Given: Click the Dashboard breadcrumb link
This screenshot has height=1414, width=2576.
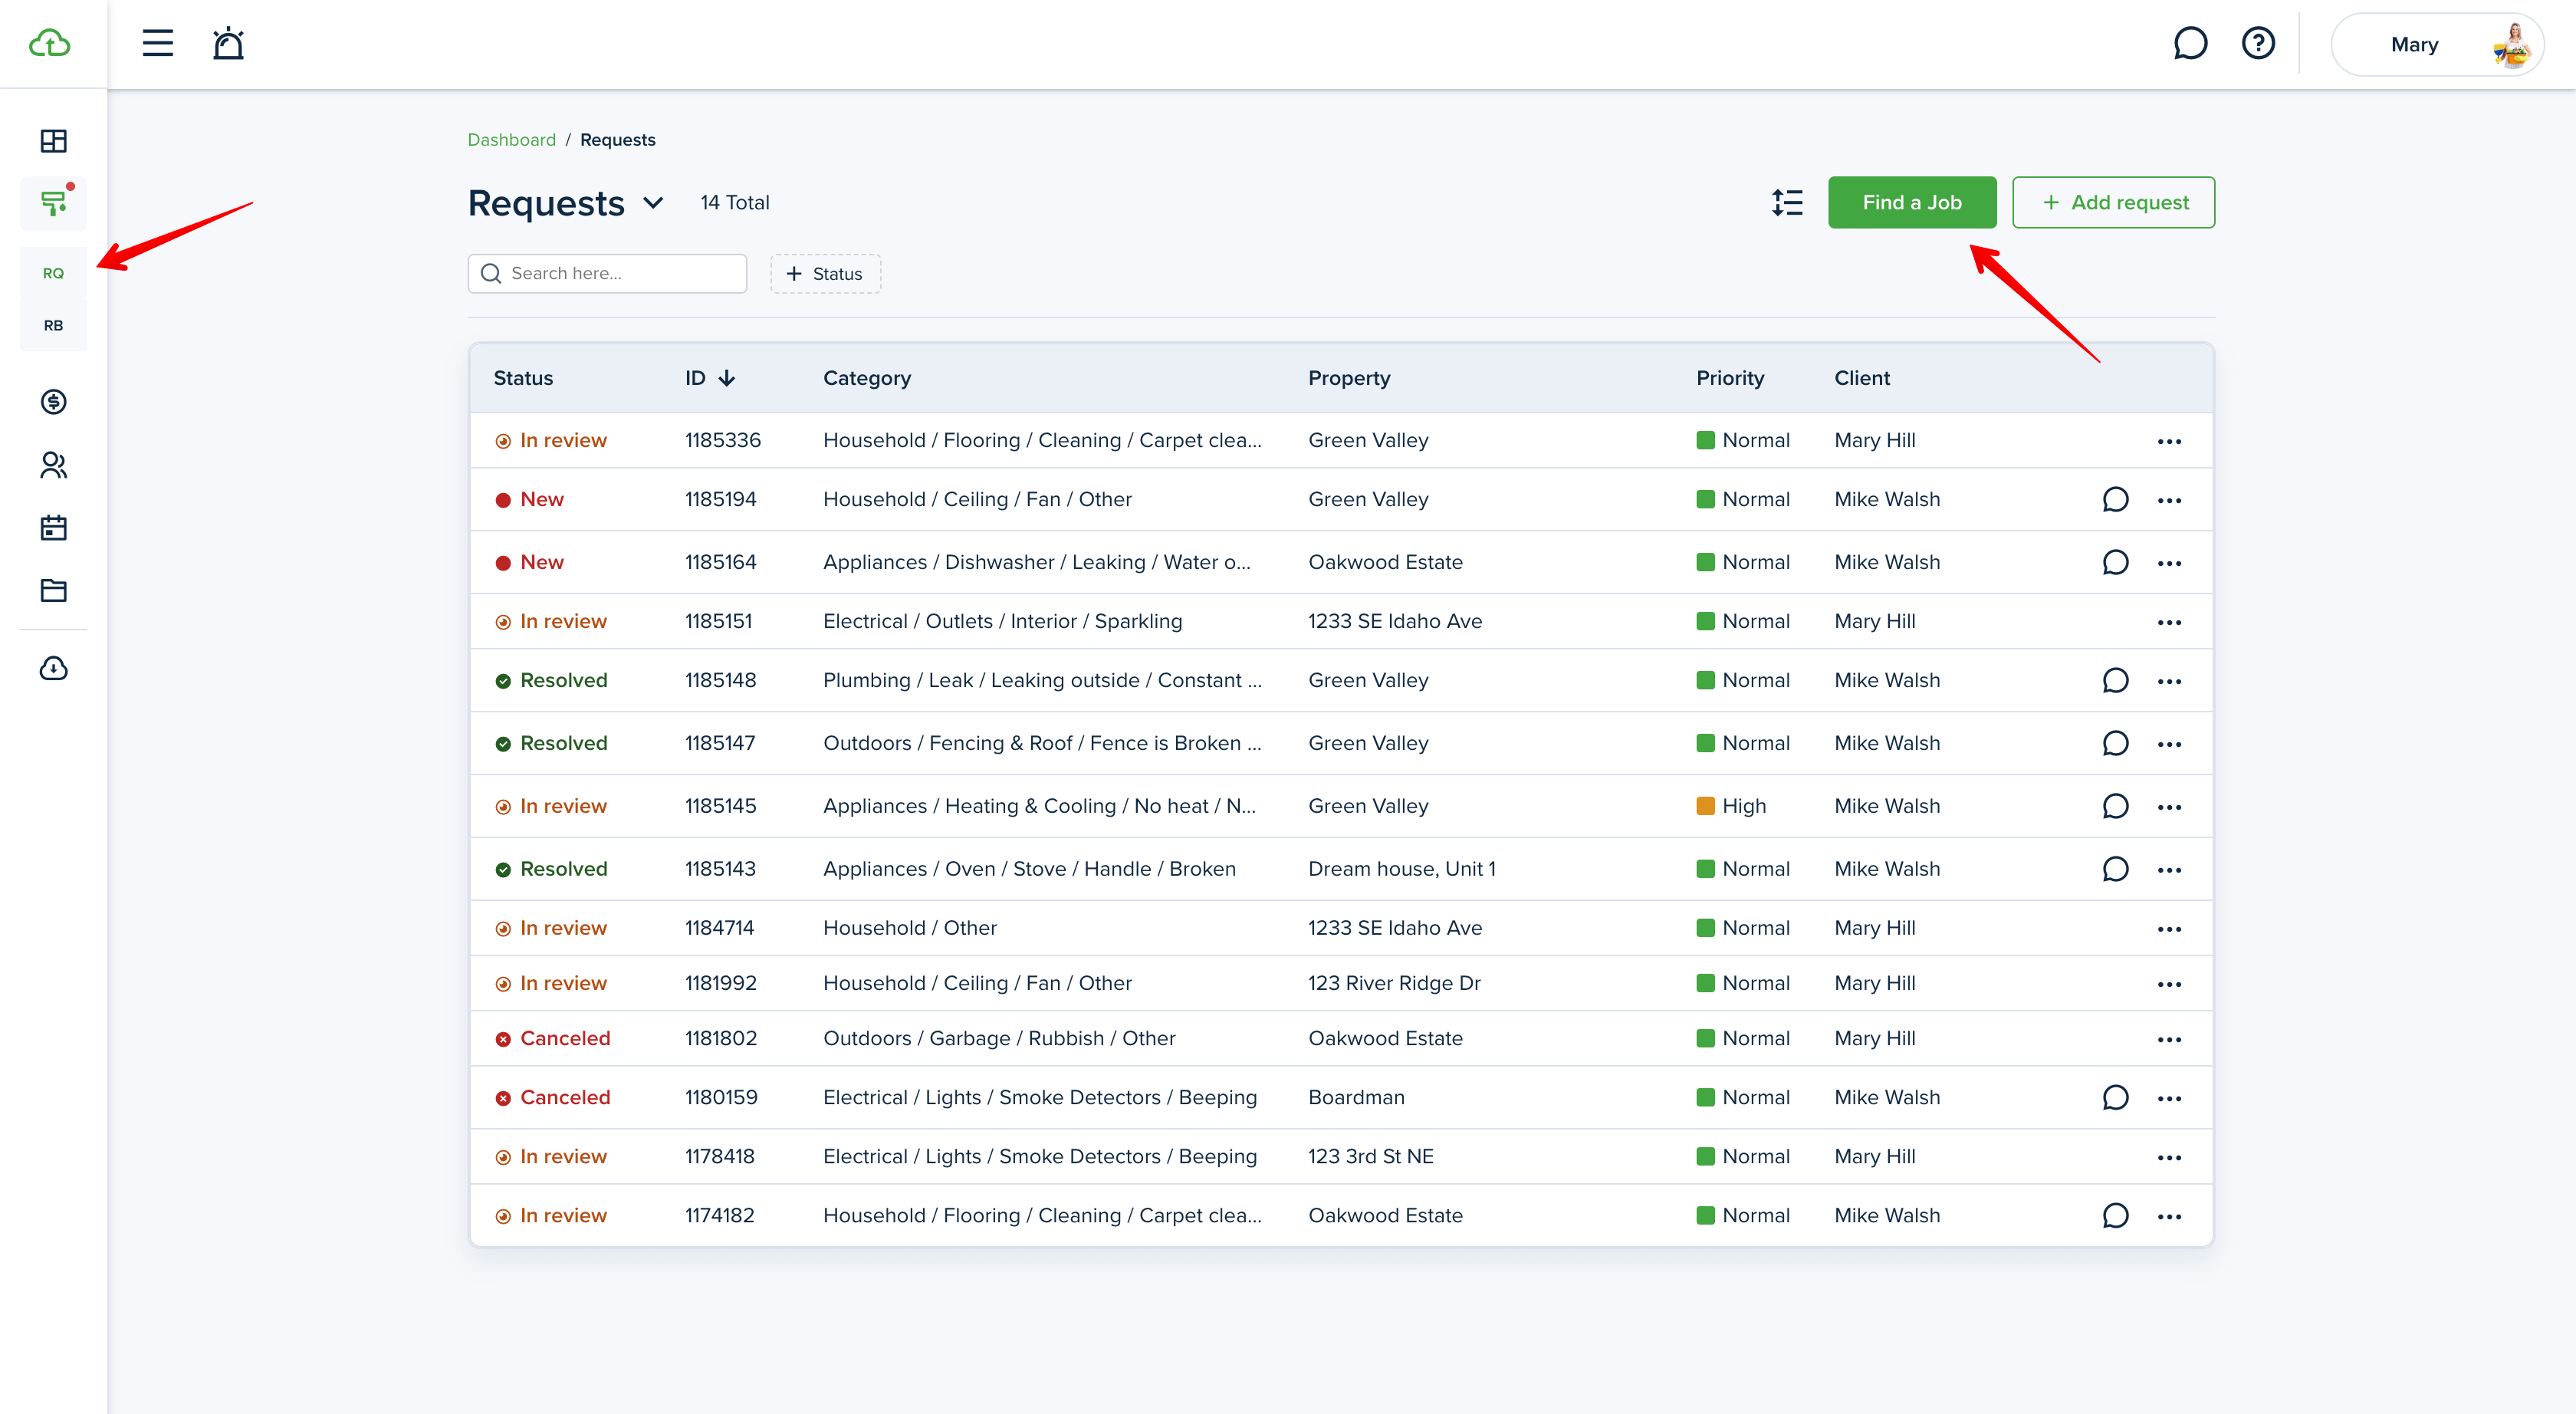Looking at the screenshot, I should tap(511, 140).
